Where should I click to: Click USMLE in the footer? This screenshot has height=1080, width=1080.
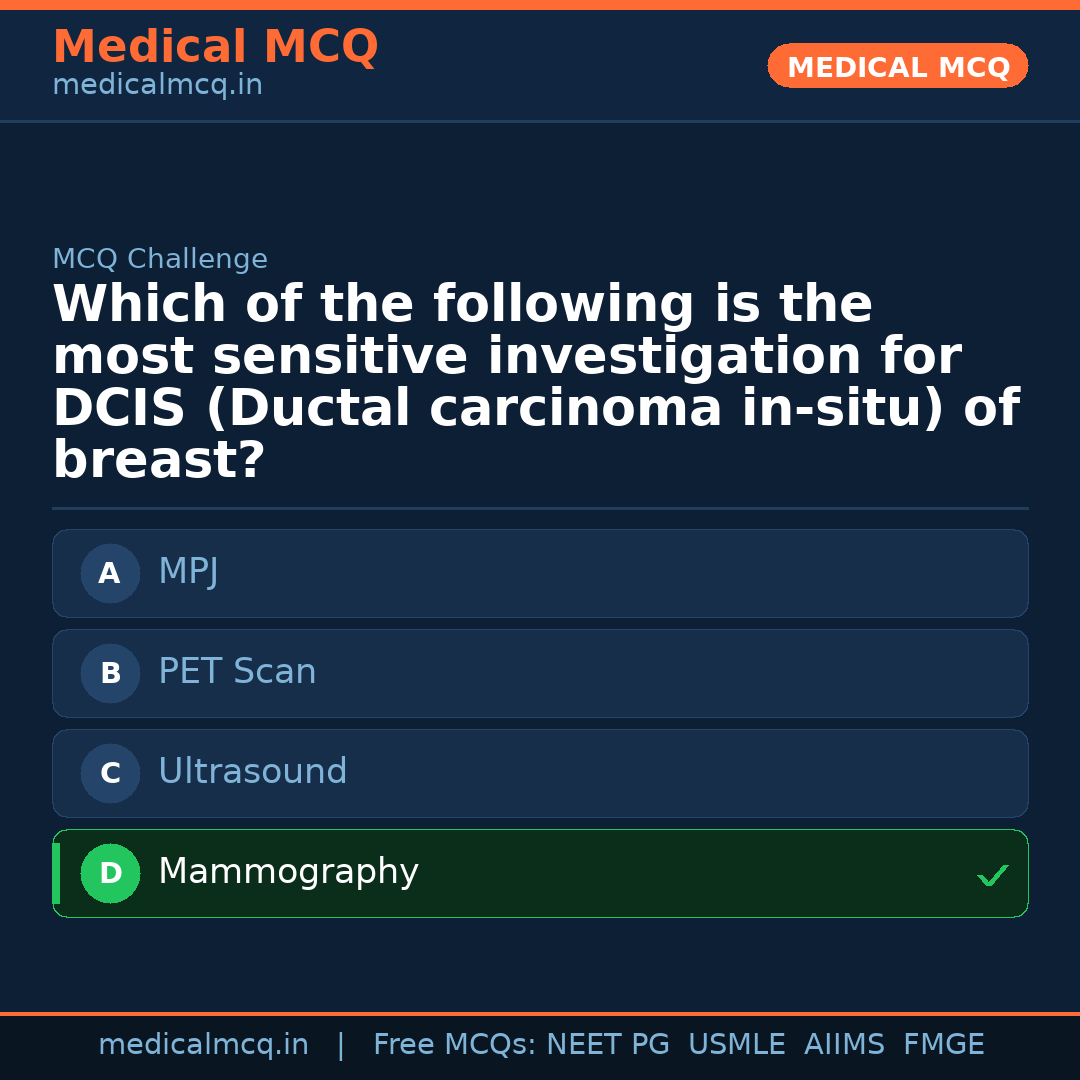click(736, 1045)
